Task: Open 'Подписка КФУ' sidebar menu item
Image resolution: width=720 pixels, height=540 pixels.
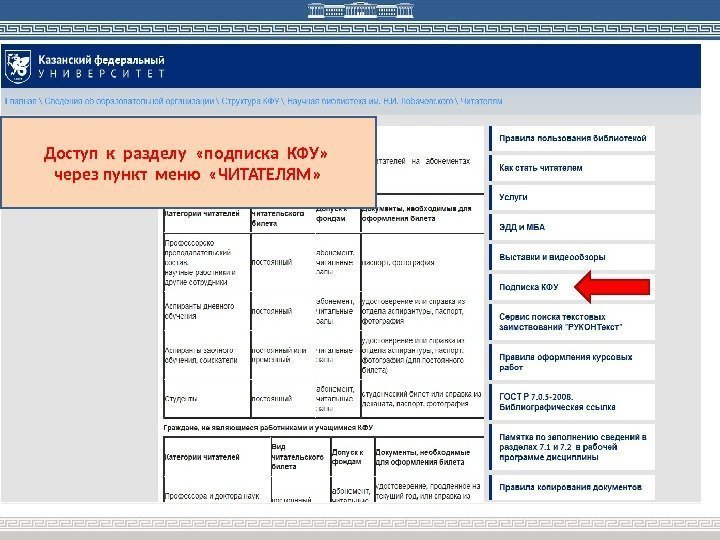Action: (572, 287)
